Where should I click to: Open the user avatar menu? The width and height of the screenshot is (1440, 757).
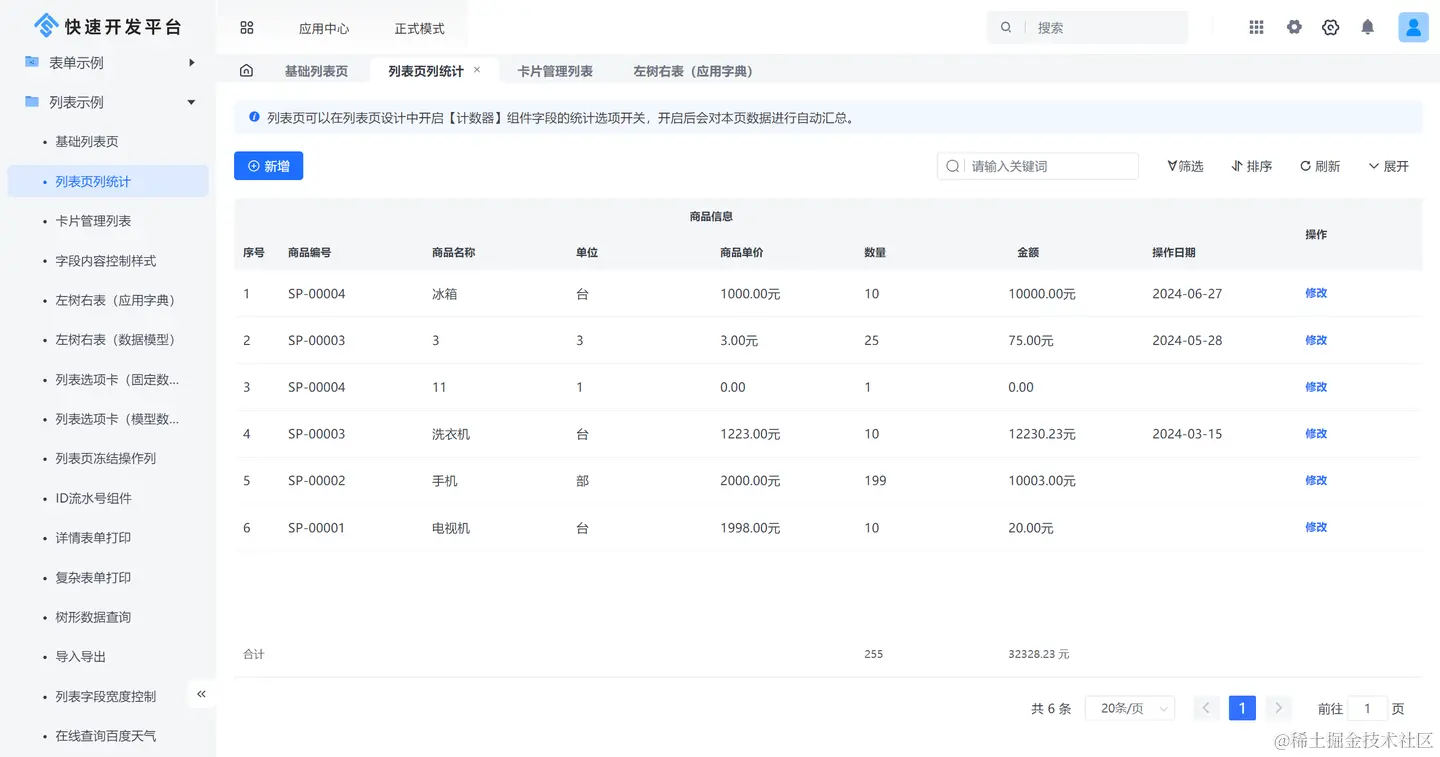pos(1413,28)
